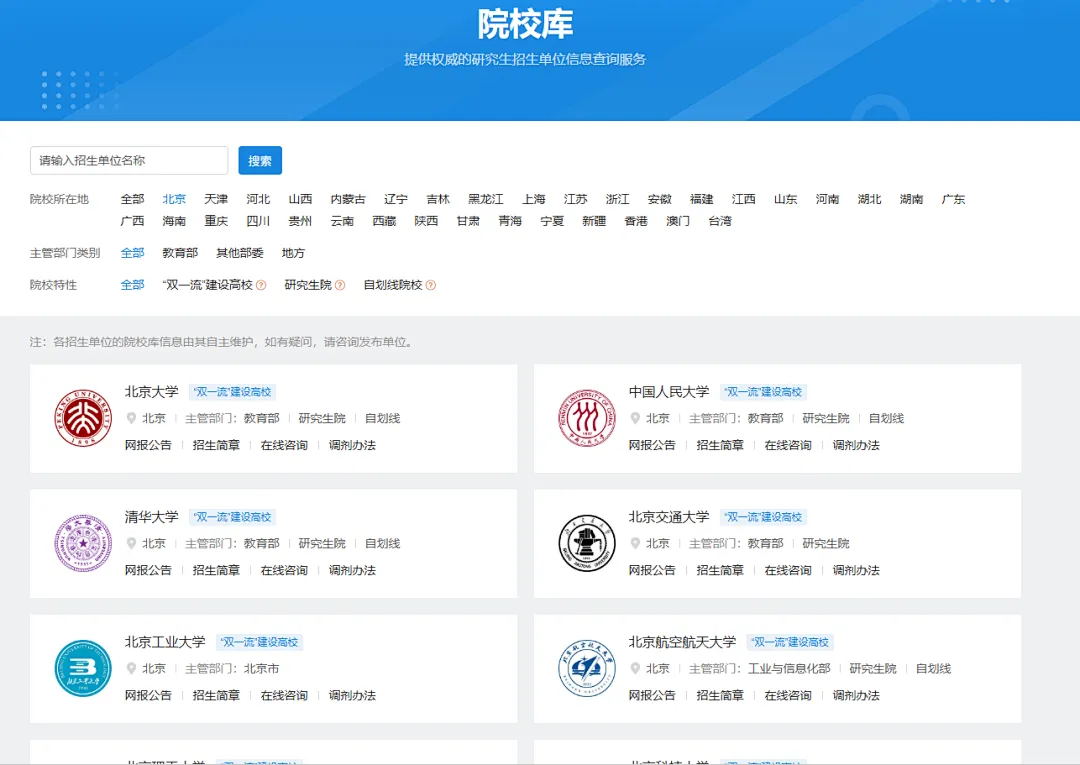Open 网报公告 for 北京交通大学
Image resolution: width=1080 pixels, height=765 pixels.
(x=652, y=570)
